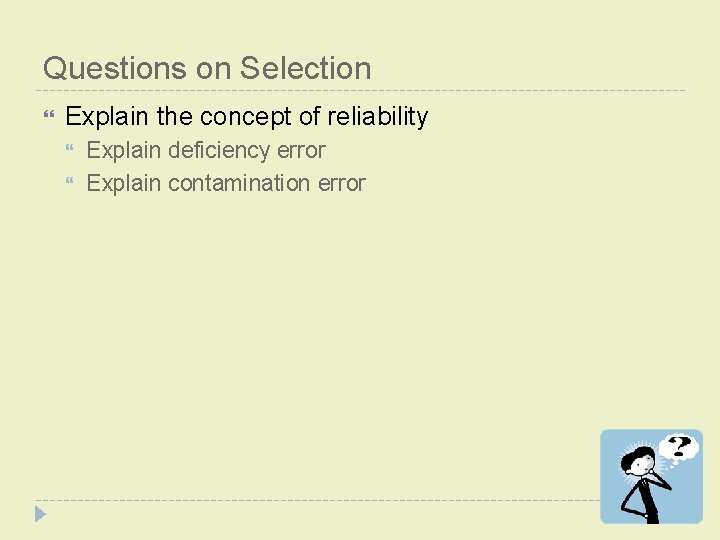Select the "Explain contamination error" sub-bullet
Viewport: 720px width, 540px height.
(x=226, y=183)
